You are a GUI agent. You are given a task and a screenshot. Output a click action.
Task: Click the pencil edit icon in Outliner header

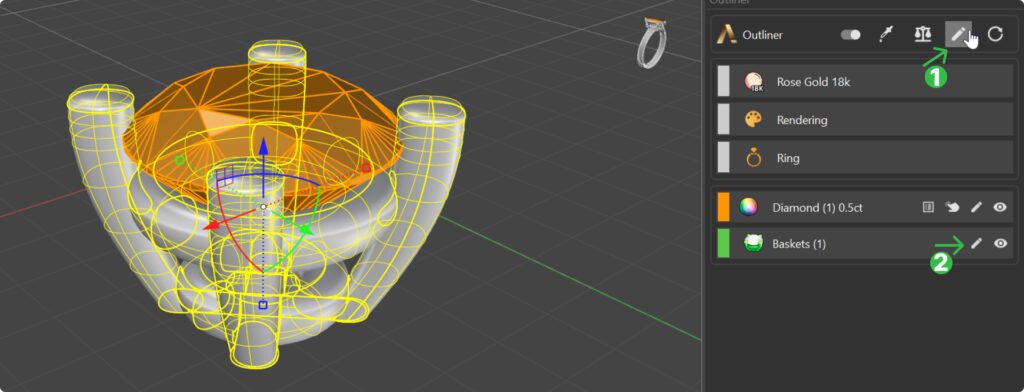[x=958, y=35]
